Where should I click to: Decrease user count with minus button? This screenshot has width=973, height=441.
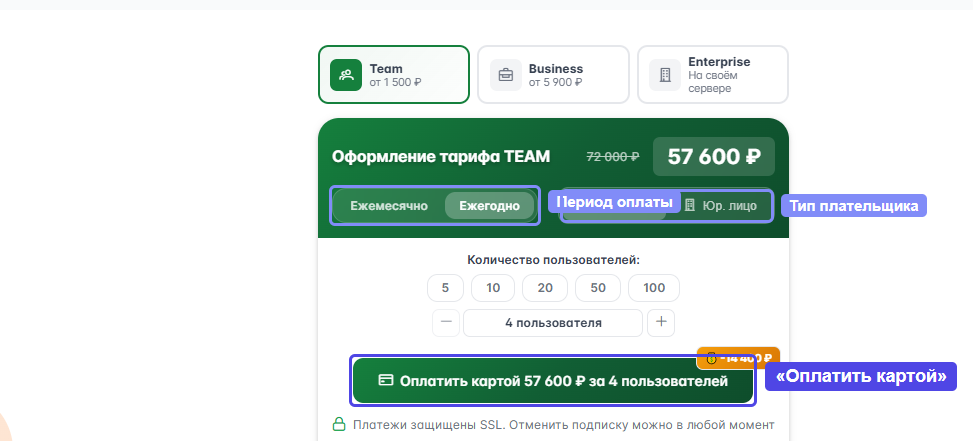pyautogui.click(x=446, y=323)
